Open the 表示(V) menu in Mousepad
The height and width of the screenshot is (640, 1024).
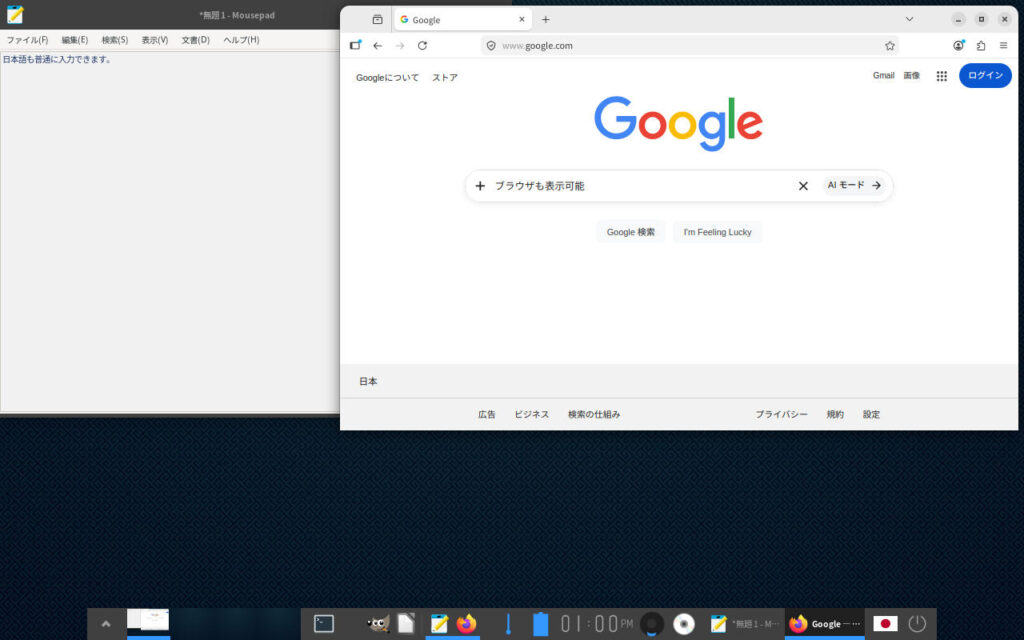tap(155, 40)
